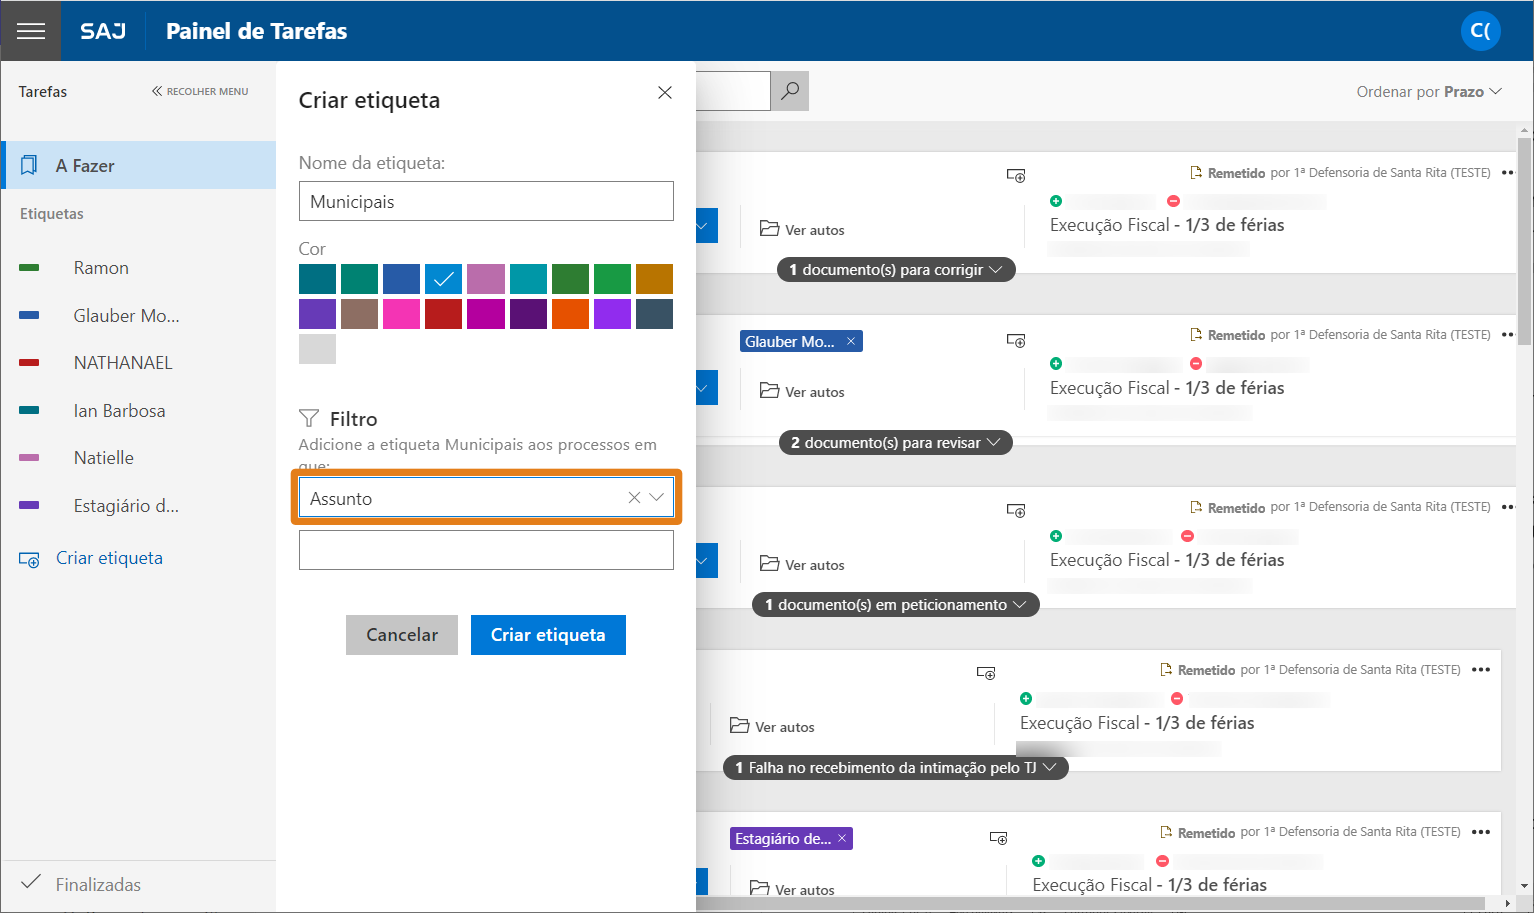Add label icon on the Estagiário card
Screen dimensions: 1534x913
point(998,838)
